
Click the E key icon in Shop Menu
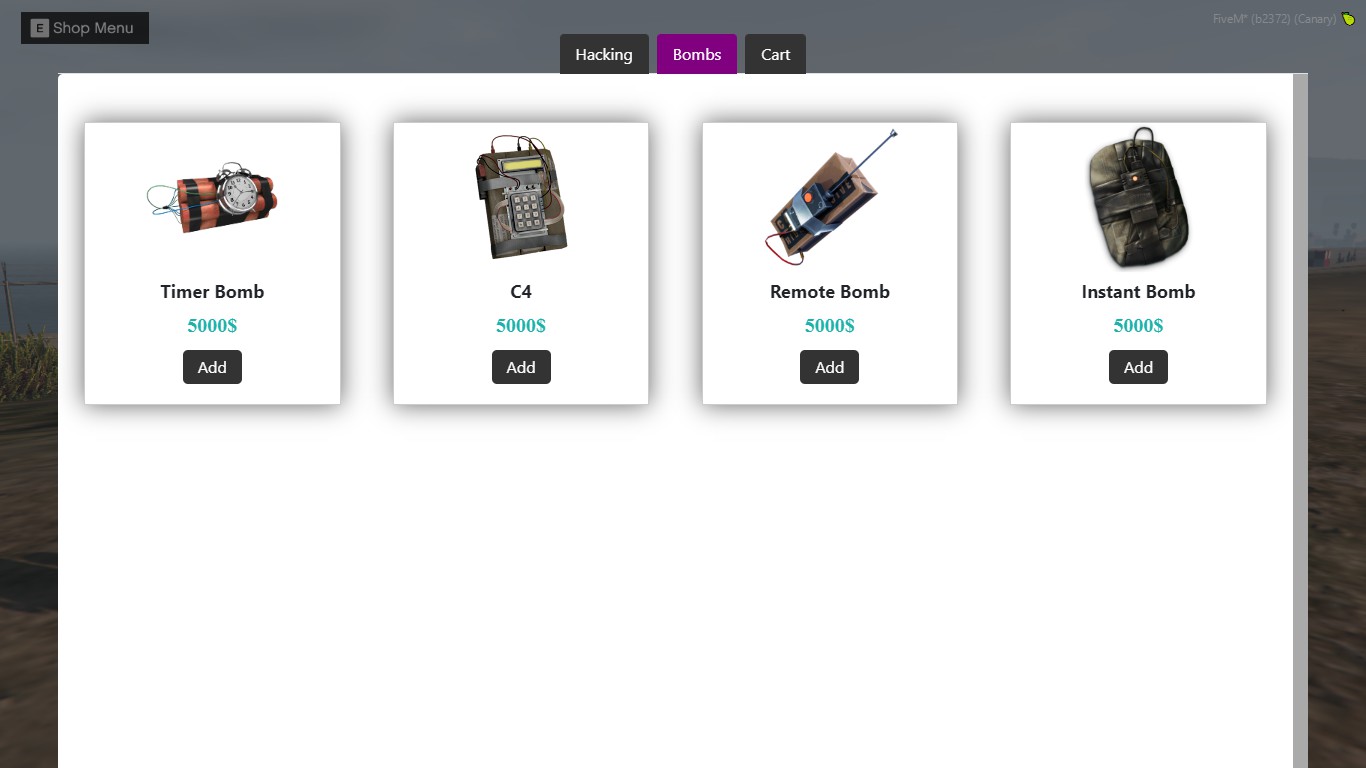(40, 28)
